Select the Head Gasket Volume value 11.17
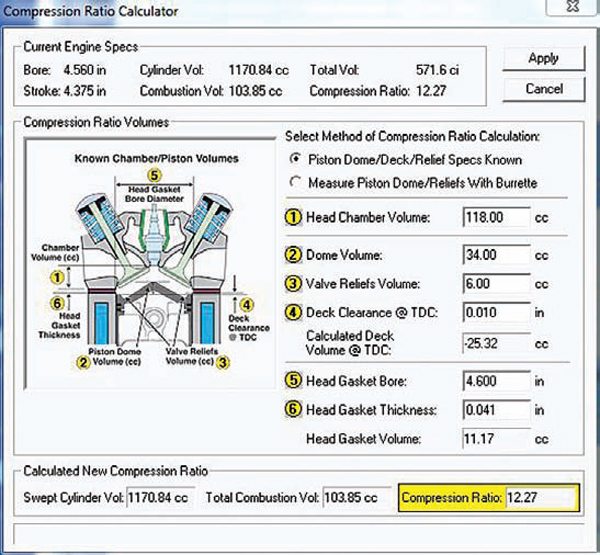This screenshot has width=600, height=555. coord(496,439)
